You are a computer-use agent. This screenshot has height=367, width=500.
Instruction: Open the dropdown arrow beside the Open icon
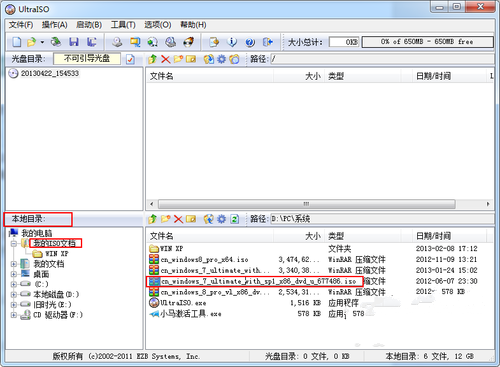[x=42, y=42]
